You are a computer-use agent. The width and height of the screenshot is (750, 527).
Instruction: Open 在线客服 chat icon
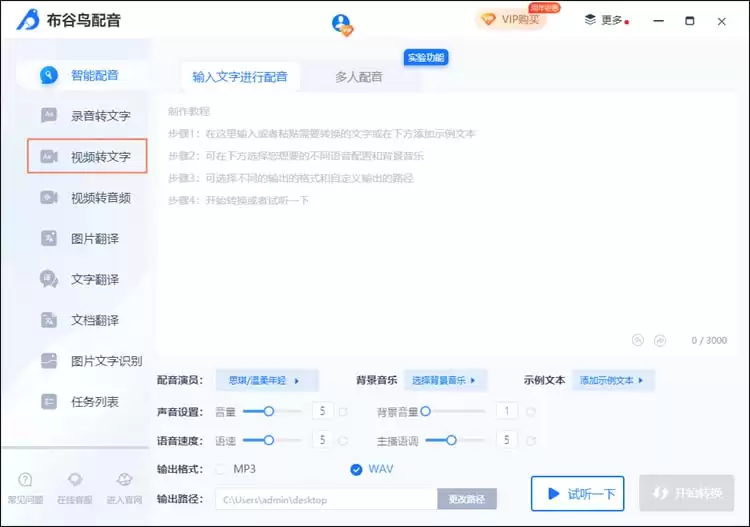click(75, 479)
